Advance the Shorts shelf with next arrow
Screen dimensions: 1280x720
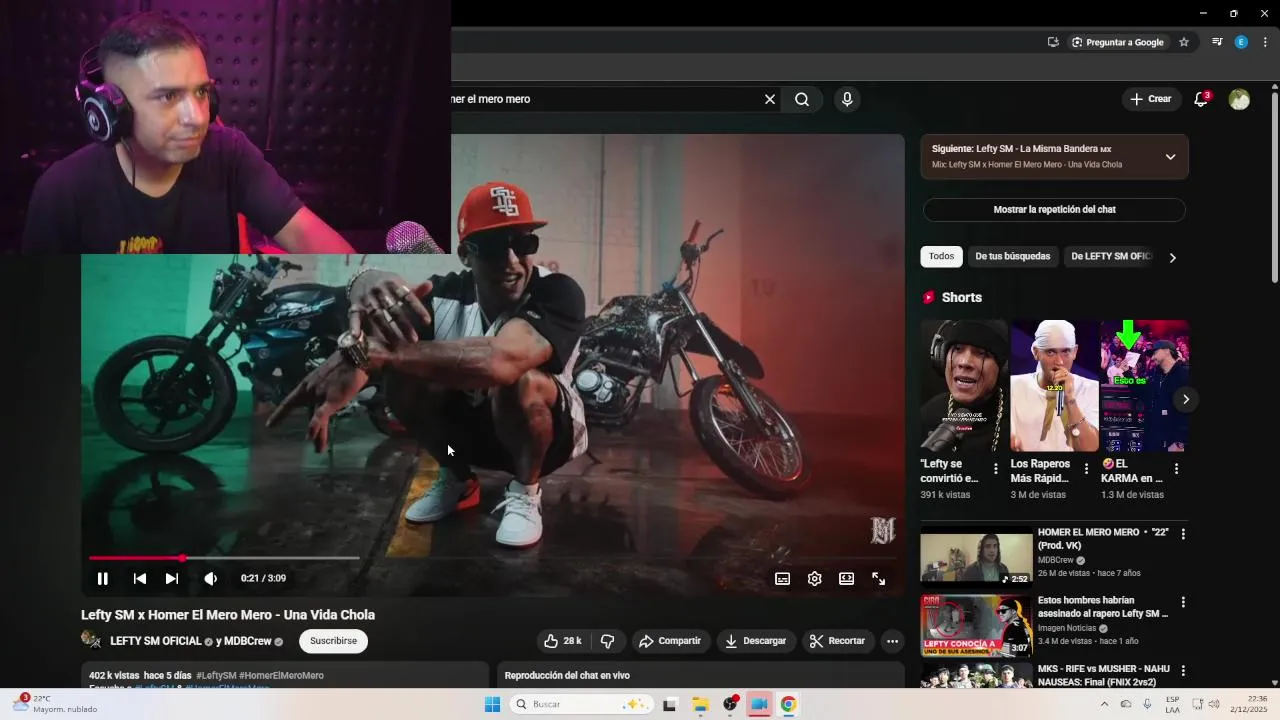tap(1185, 399)
